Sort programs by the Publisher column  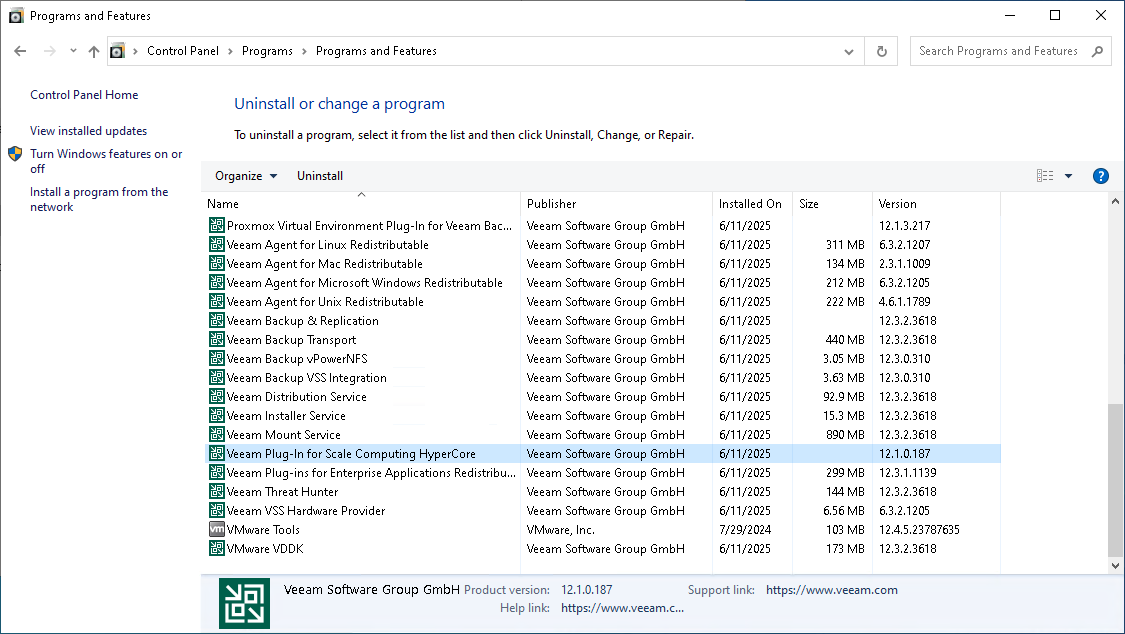pyautogui.click(x=551, y=204)
